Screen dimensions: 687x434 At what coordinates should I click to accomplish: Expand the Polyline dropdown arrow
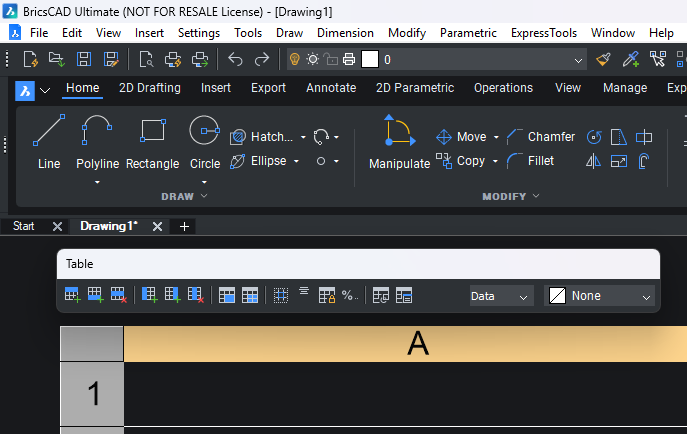(x=97, y=182)
